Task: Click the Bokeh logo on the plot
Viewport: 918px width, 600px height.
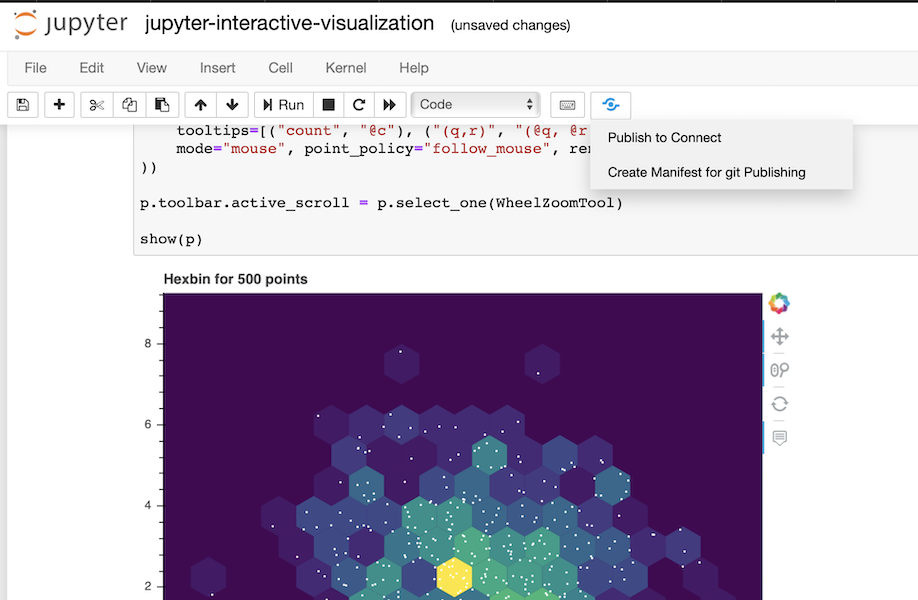Action: [x=778, y=303]
